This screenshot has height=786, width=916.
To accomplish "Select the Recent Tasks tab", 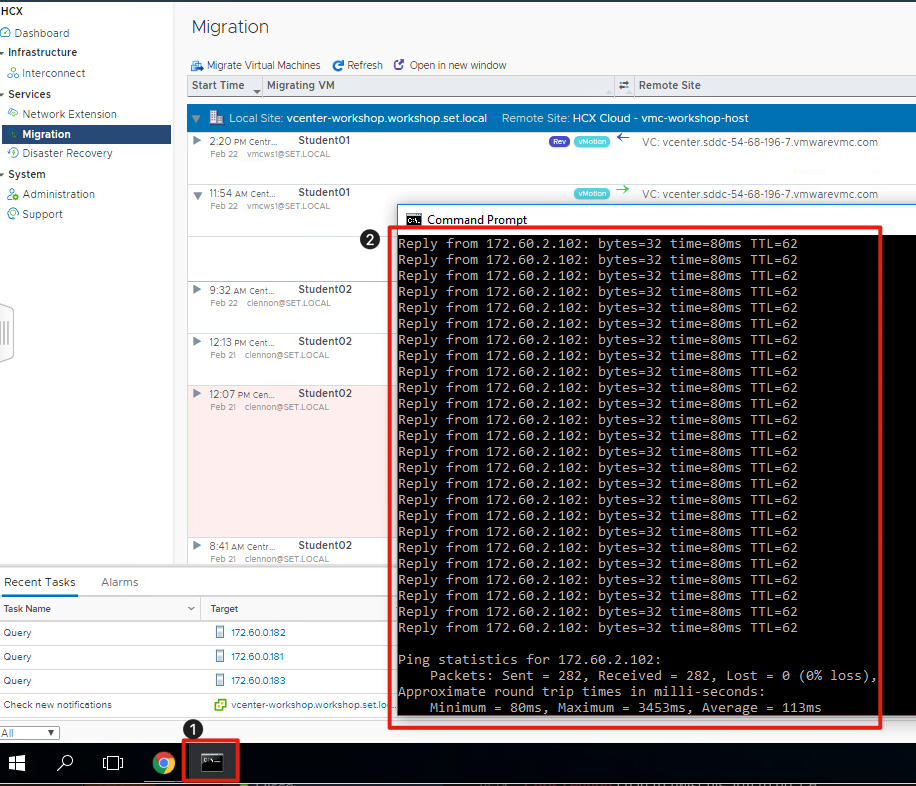I will 39,582.
